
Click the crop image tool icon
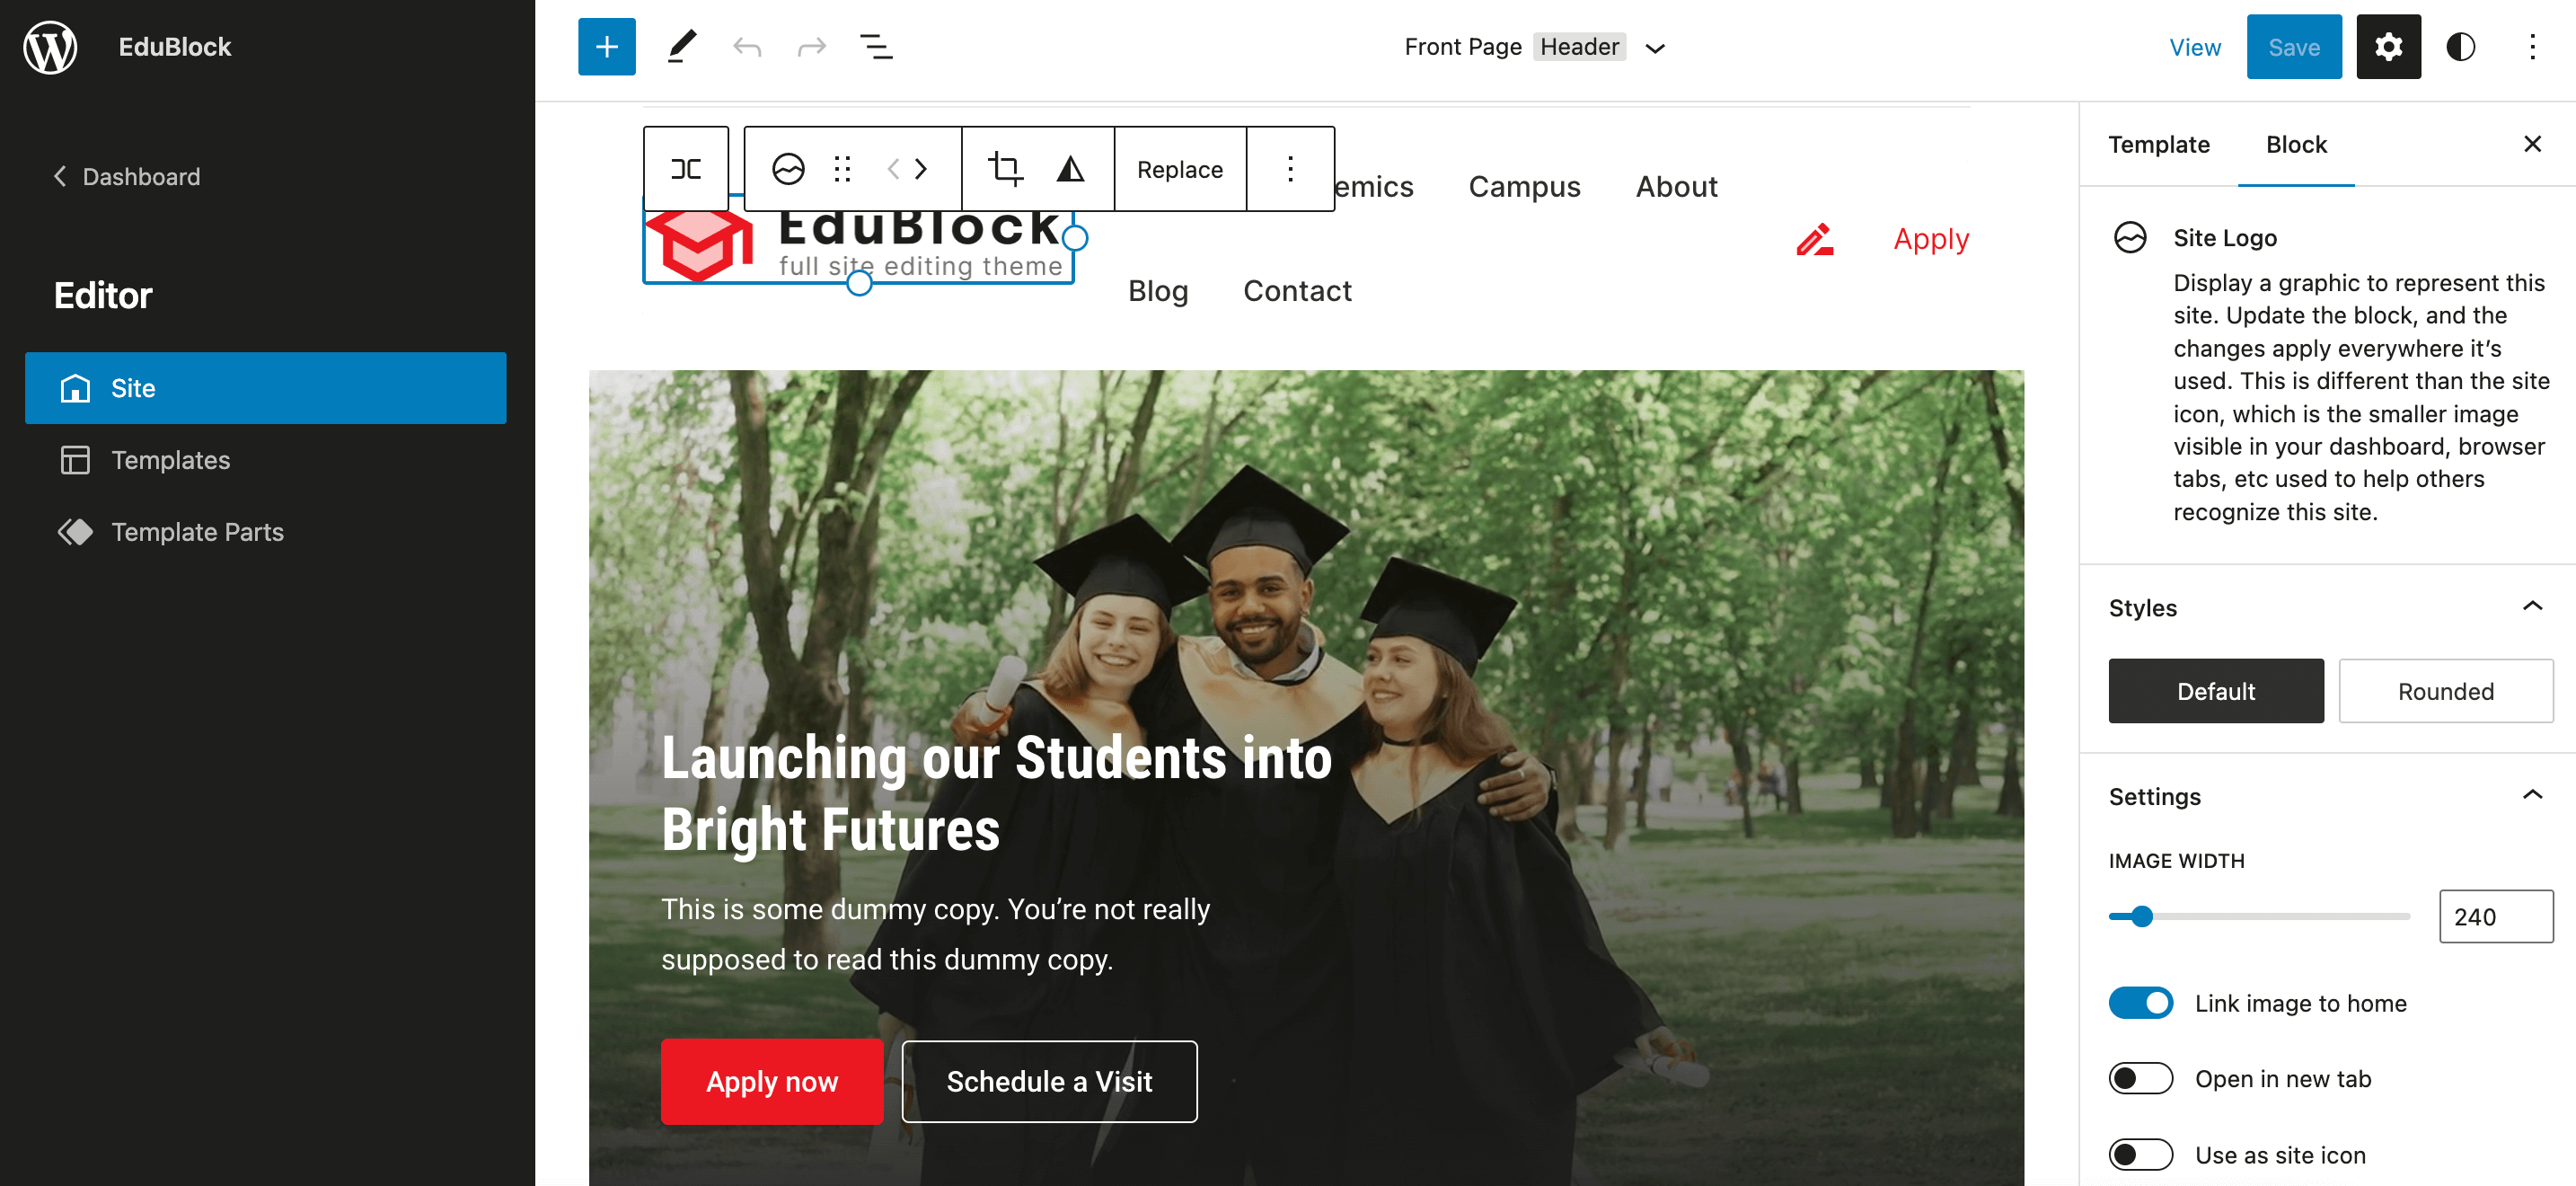1005,169
